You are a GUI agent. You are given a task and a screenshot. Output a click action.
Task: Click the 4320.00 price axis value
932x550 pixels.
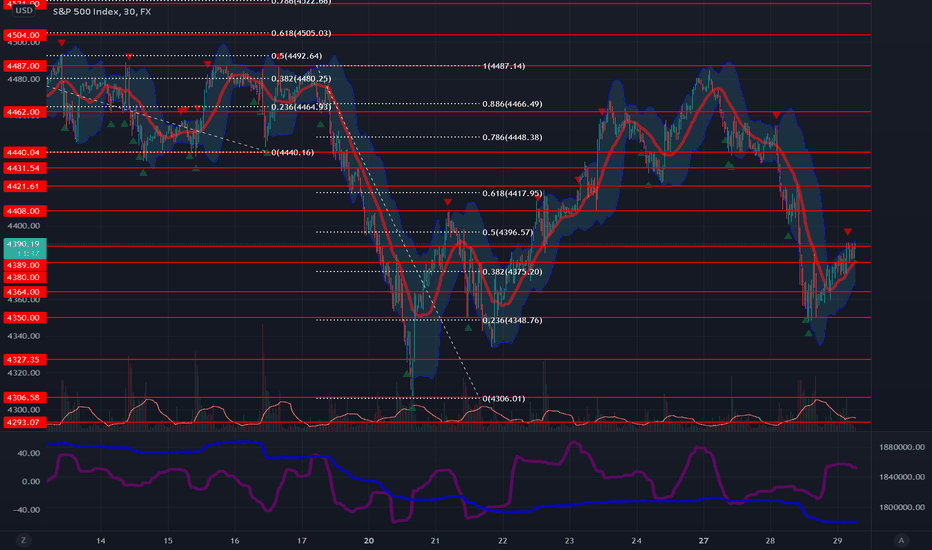point(24,373)
